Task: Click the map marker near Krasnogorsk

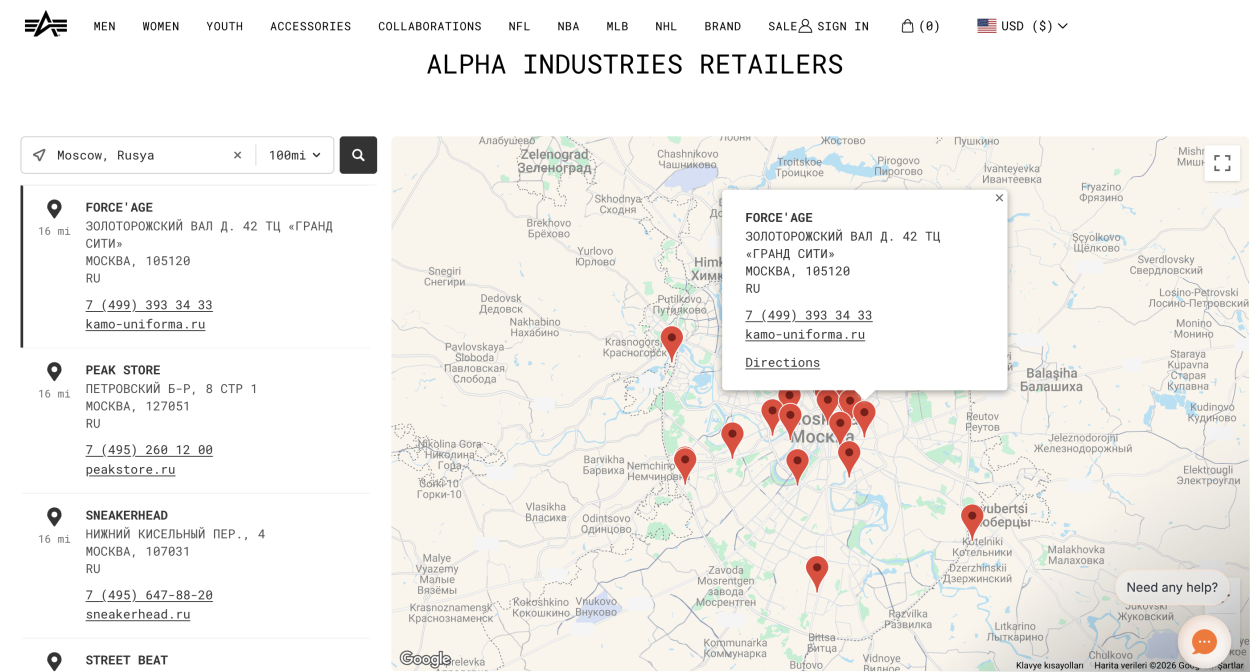Action: click(x=672, y=342)
